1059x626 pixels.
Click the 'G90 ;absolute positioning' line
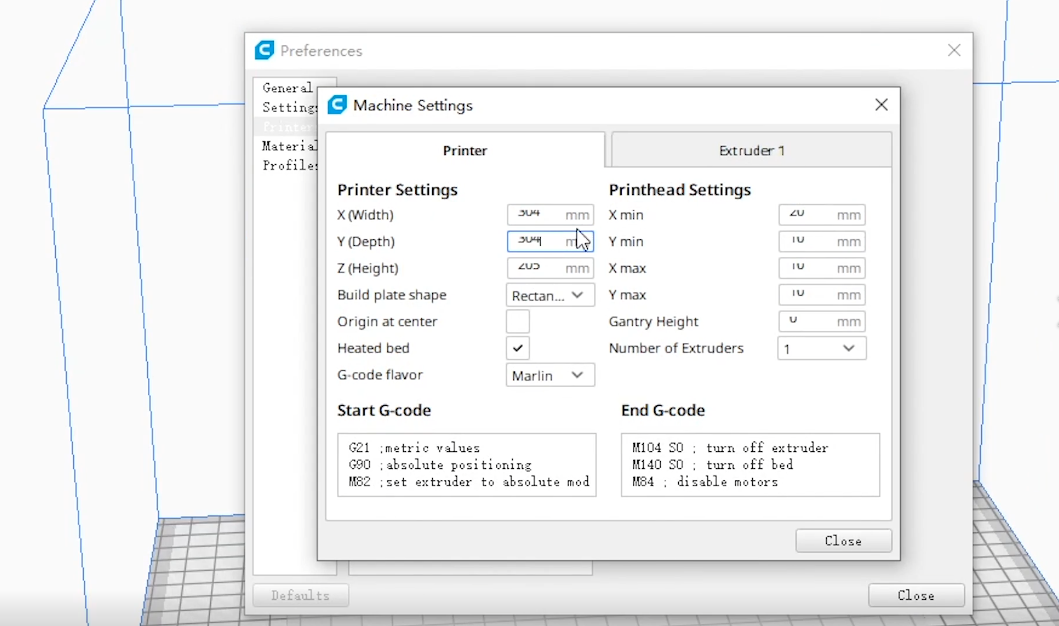(x=440, y=465)
